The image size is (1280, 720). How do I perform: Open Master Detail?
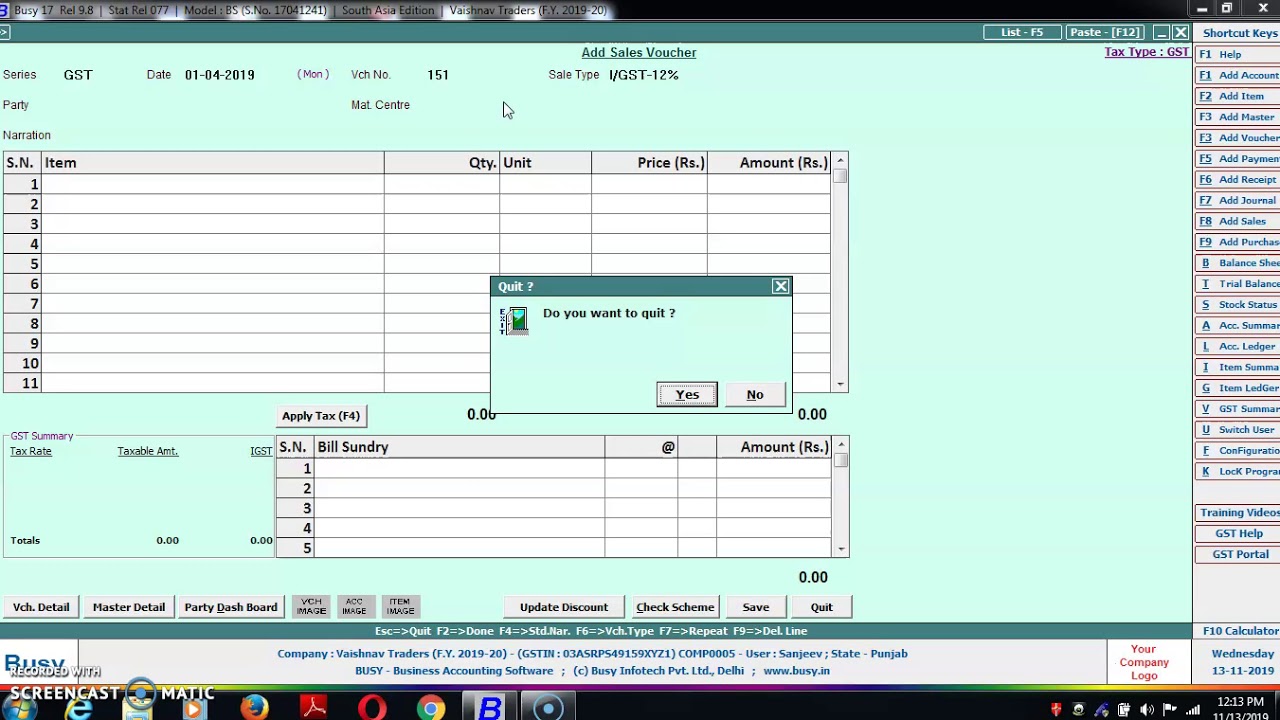[x=129, y=607]
